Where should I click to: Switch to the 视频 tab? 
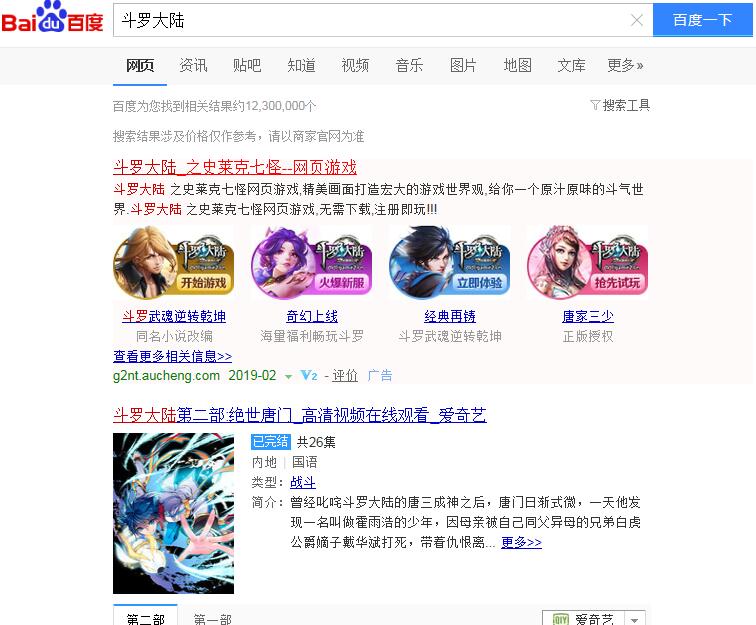click(355, 65)
